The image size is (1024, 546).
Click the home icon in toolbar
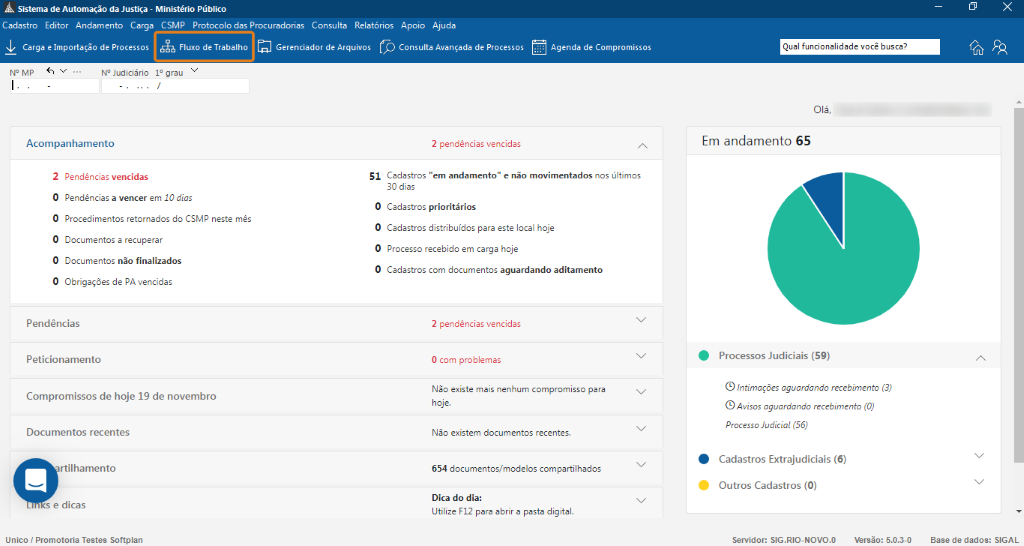point(977,47)
